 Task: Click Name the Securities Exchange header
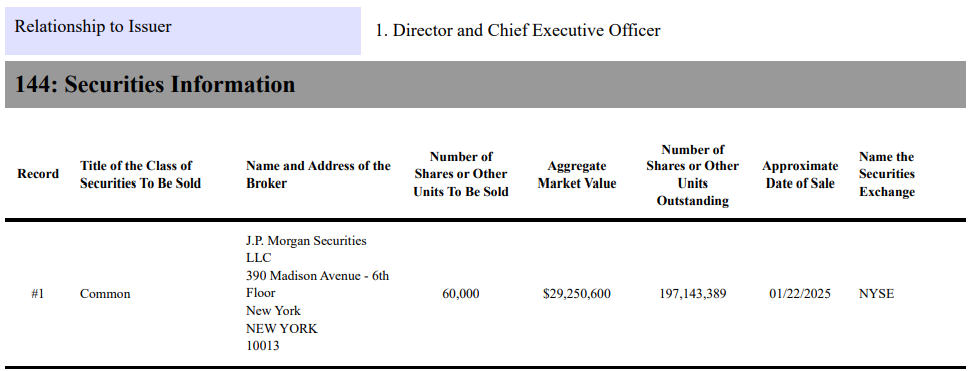[x=887, y=175]
